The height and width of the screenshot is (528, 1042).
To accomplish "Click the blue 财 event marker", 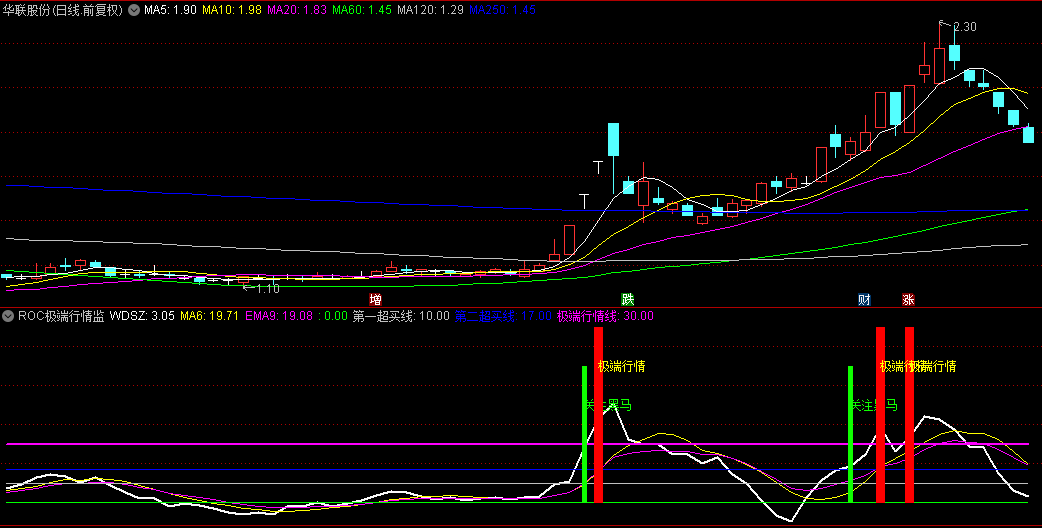I will pos(864,300).
